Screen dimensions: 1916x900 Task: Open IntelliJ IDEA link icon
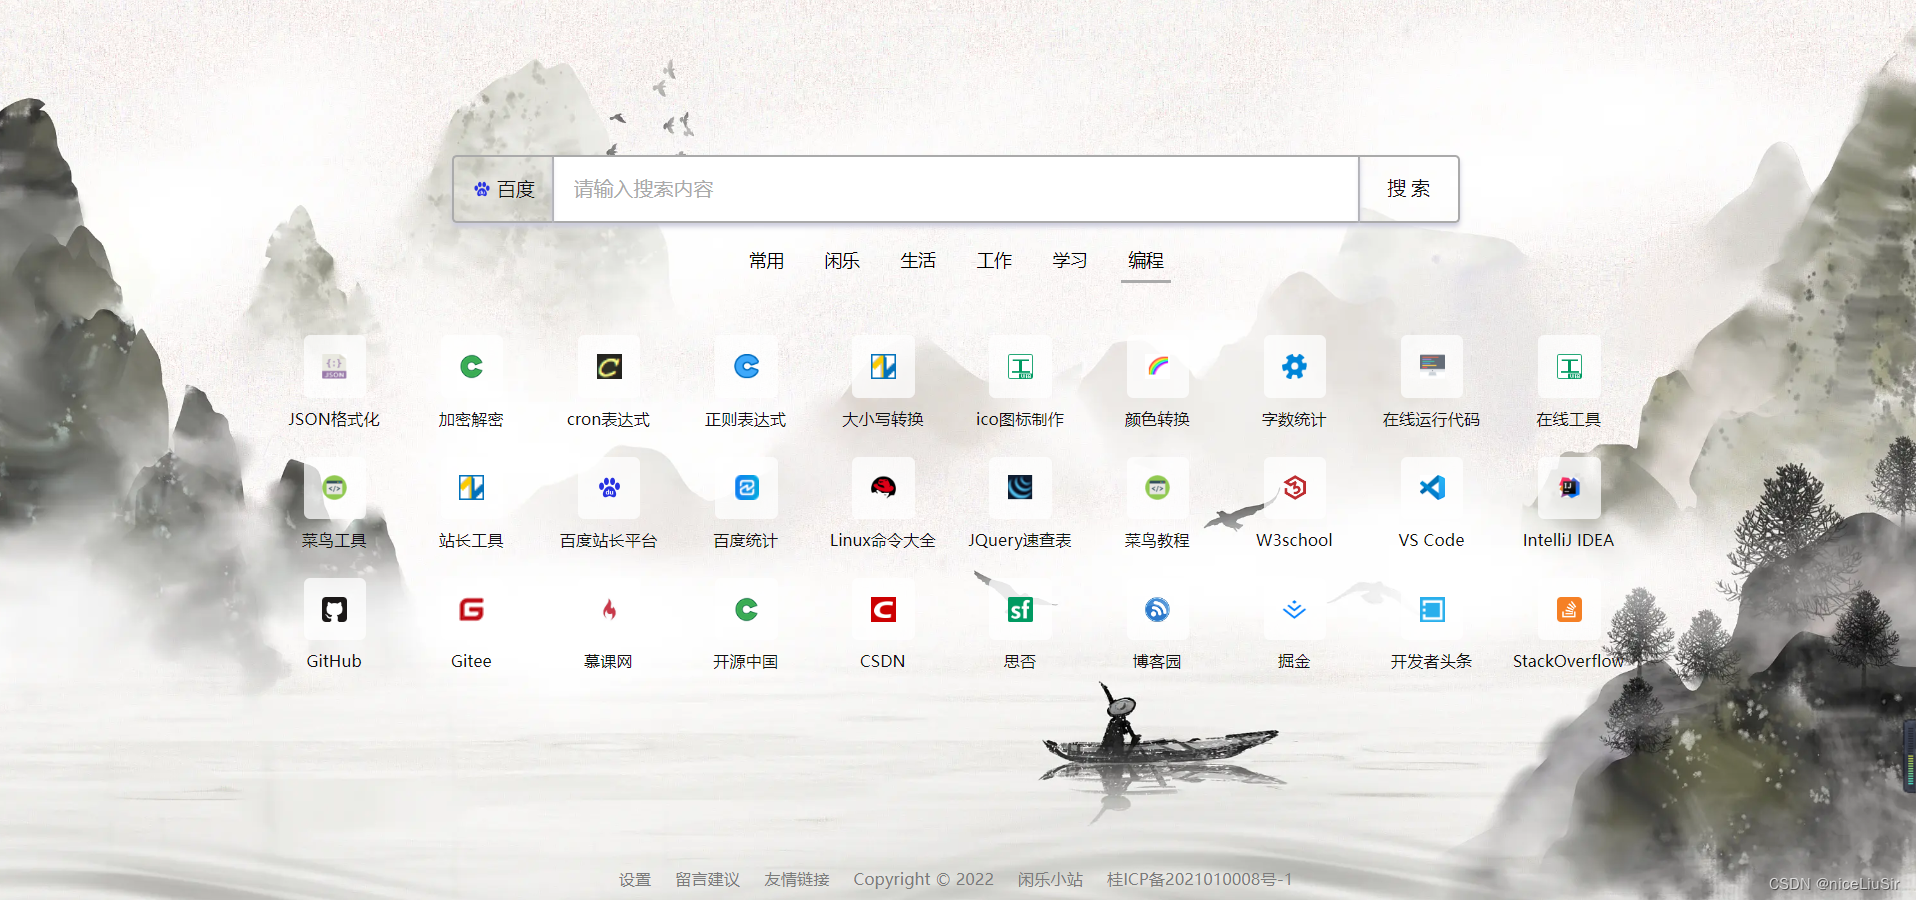click(1568, 488)
